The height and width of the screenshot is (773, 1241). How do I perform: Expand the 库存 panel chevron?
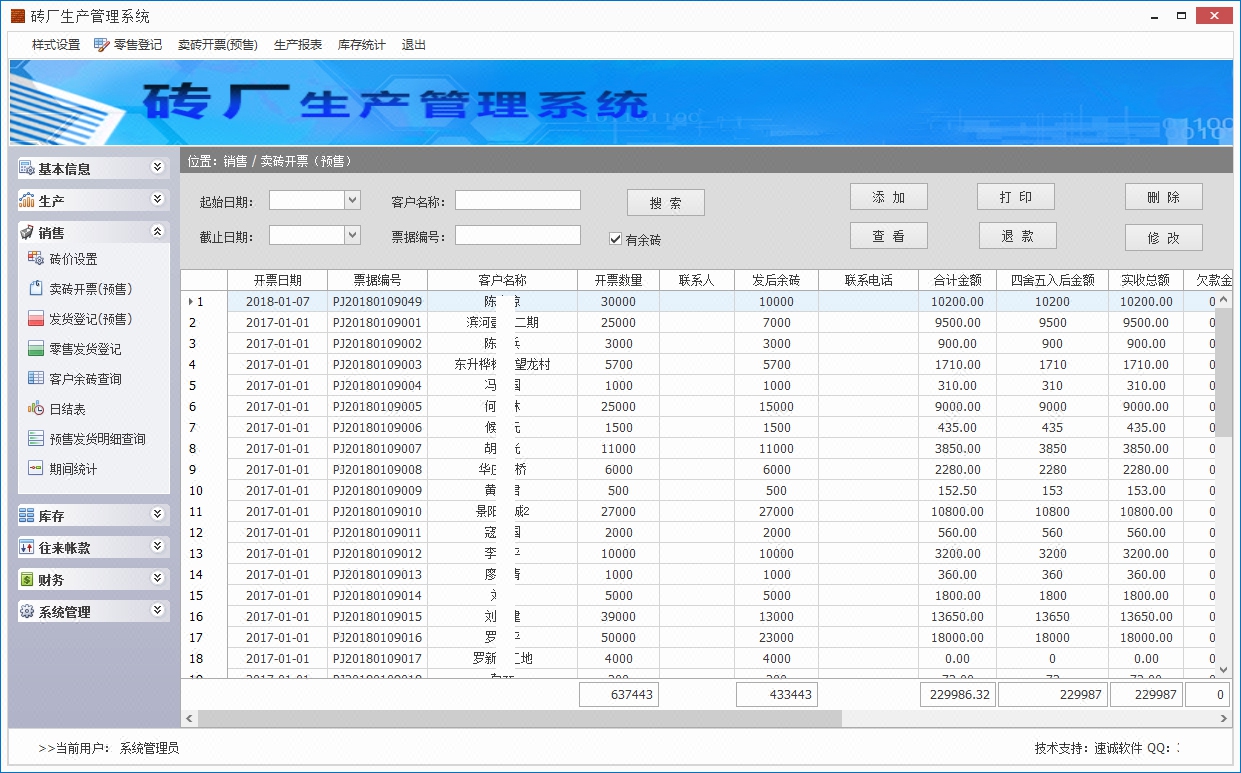[x=157, y=514]
